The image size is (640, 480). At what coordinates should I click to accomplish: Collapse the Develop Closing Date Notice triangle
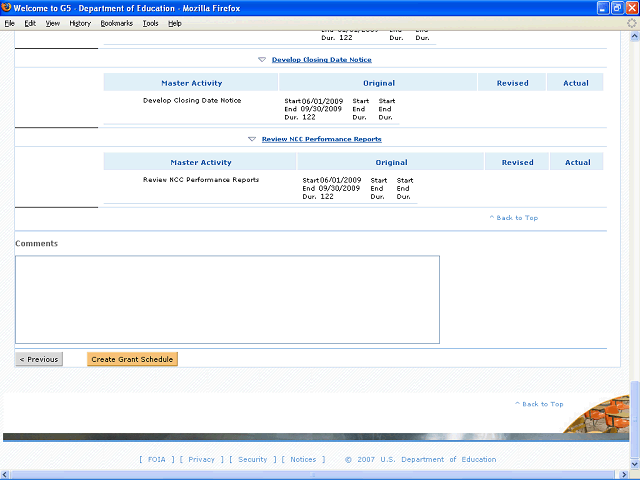[x=262, y=60]
